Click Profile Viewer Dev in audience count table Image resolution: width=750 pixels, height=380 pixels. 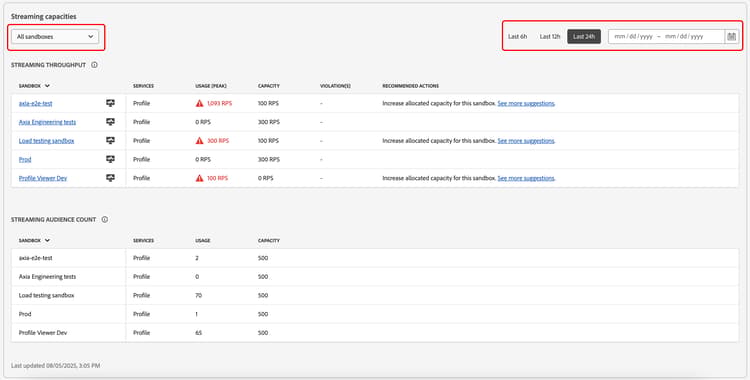pyautogui.click(x=43, y=333)
